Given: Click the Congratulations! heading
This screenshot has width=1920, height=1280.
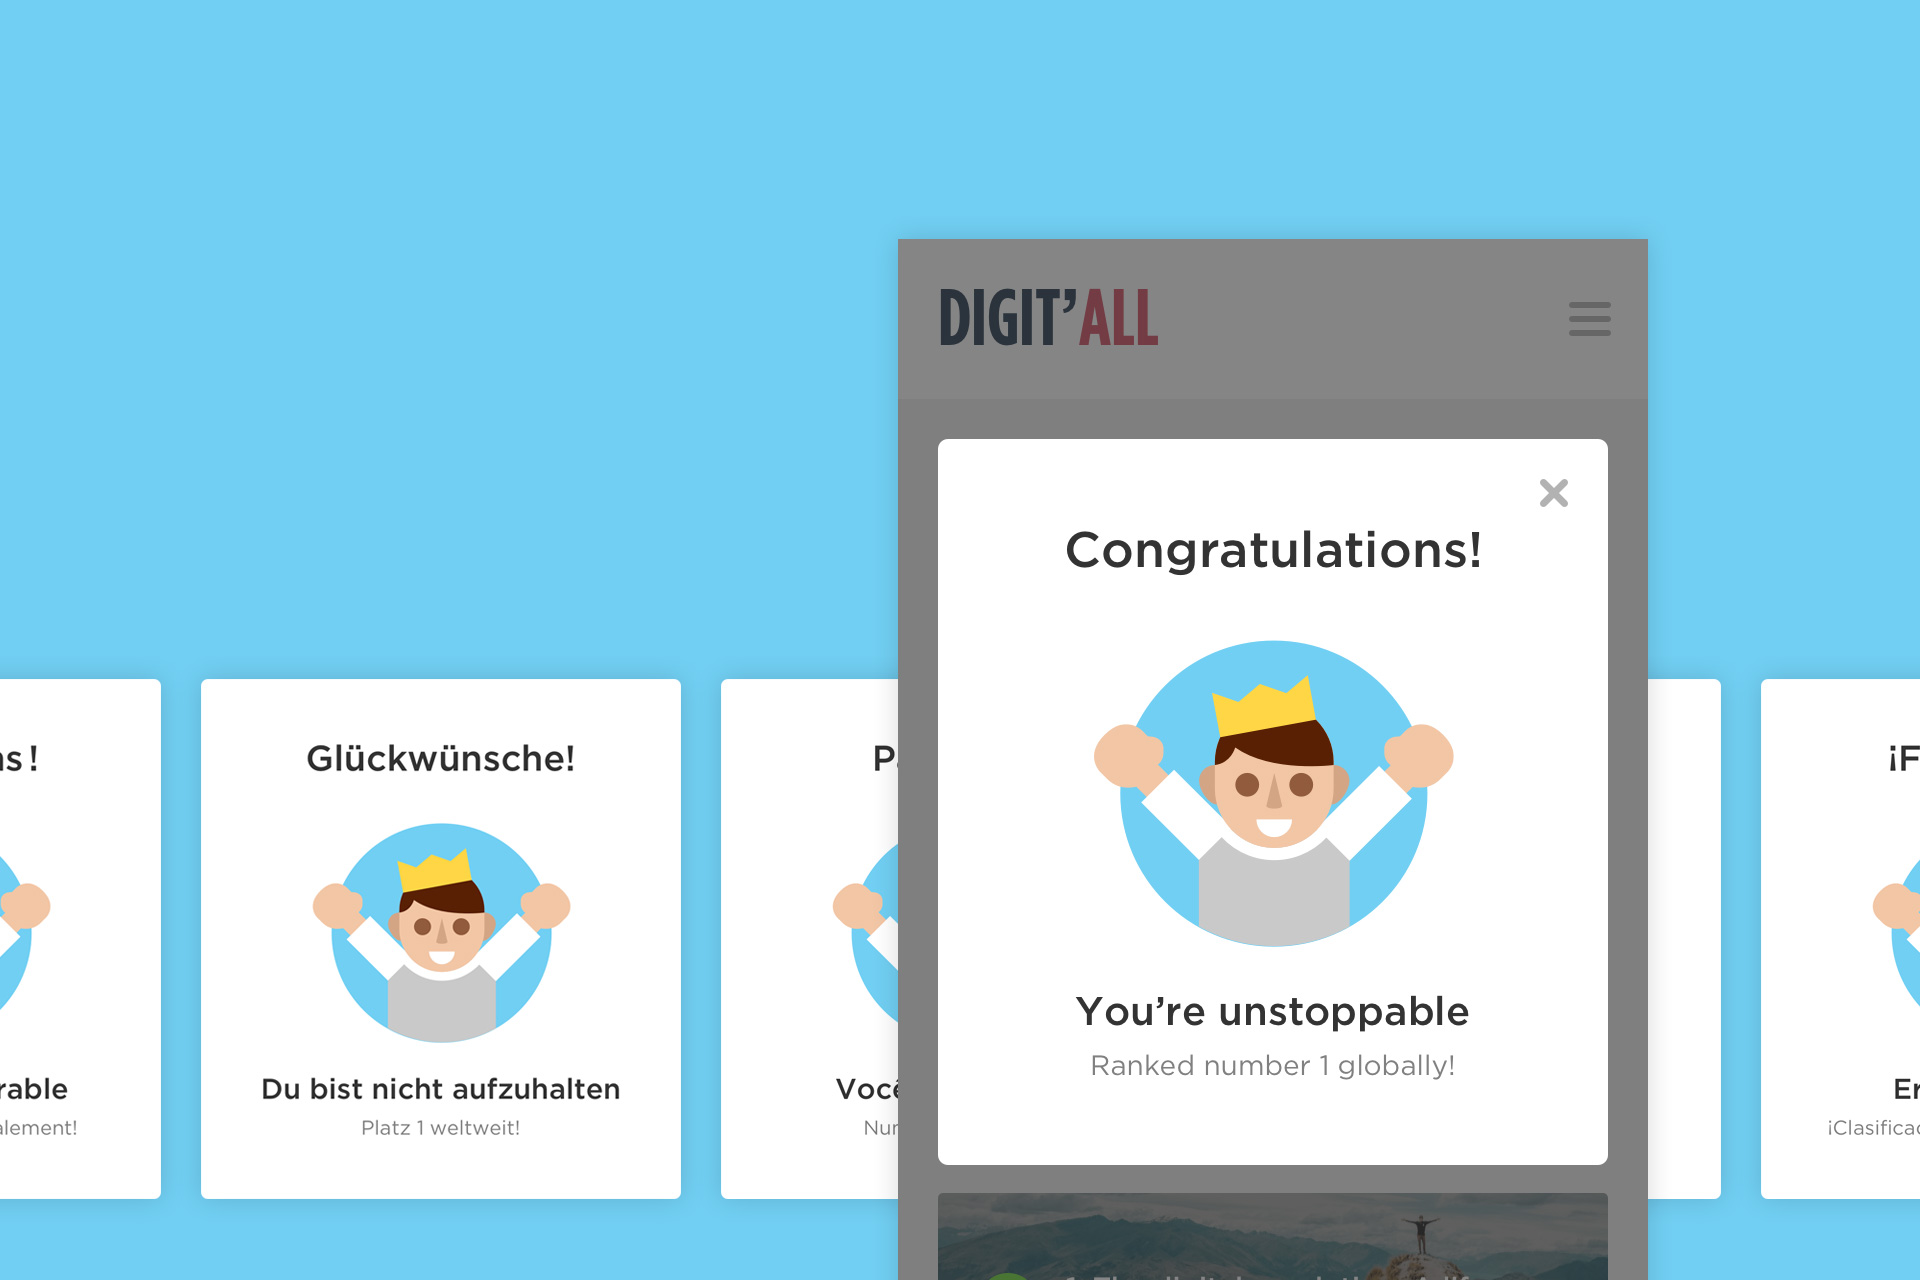Looking at the screenshot, I should tap(1273, 551).
